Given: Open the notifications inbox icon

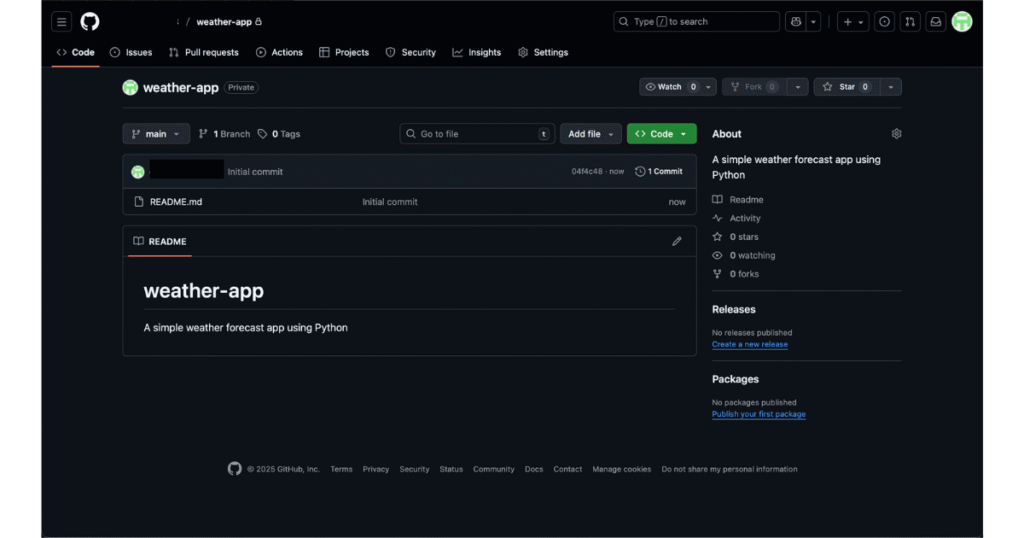Looking at the screenshot, I should pyautogui.click(x=936, y=22).
